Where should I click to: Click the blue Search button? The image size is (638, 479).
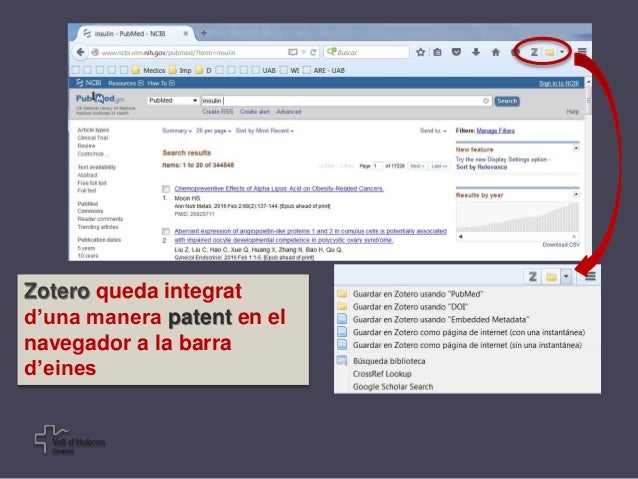coord(507,101)
